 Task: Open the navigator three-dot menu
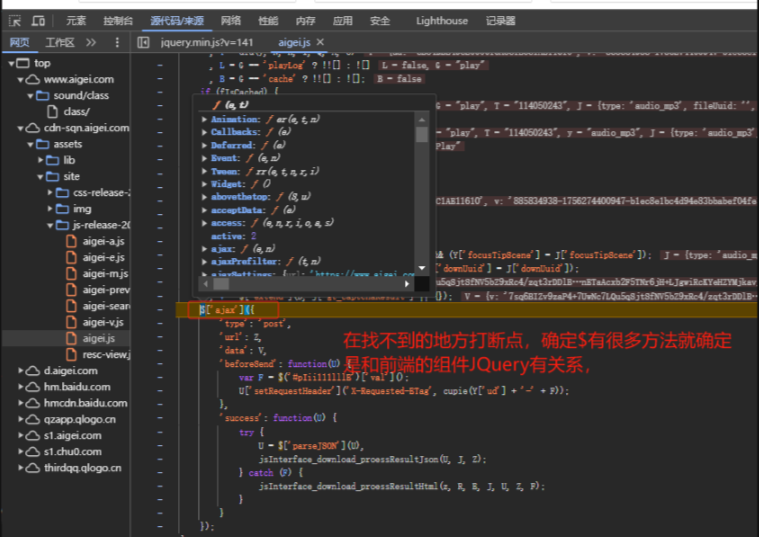117,43
